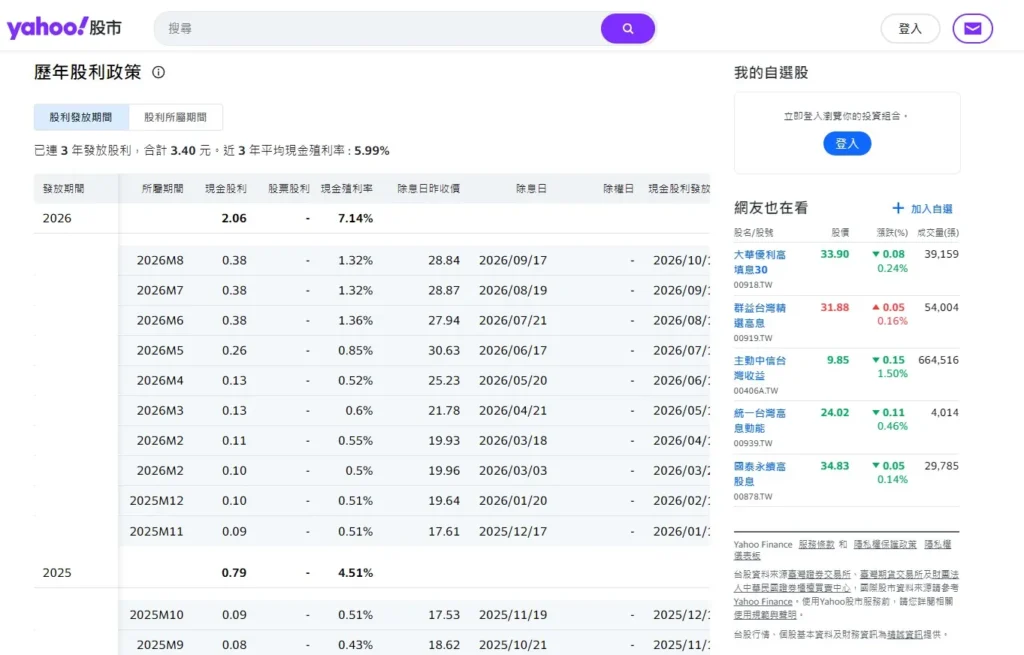Click the 33.90 price of 大華優利高填息30

[835, 254]
